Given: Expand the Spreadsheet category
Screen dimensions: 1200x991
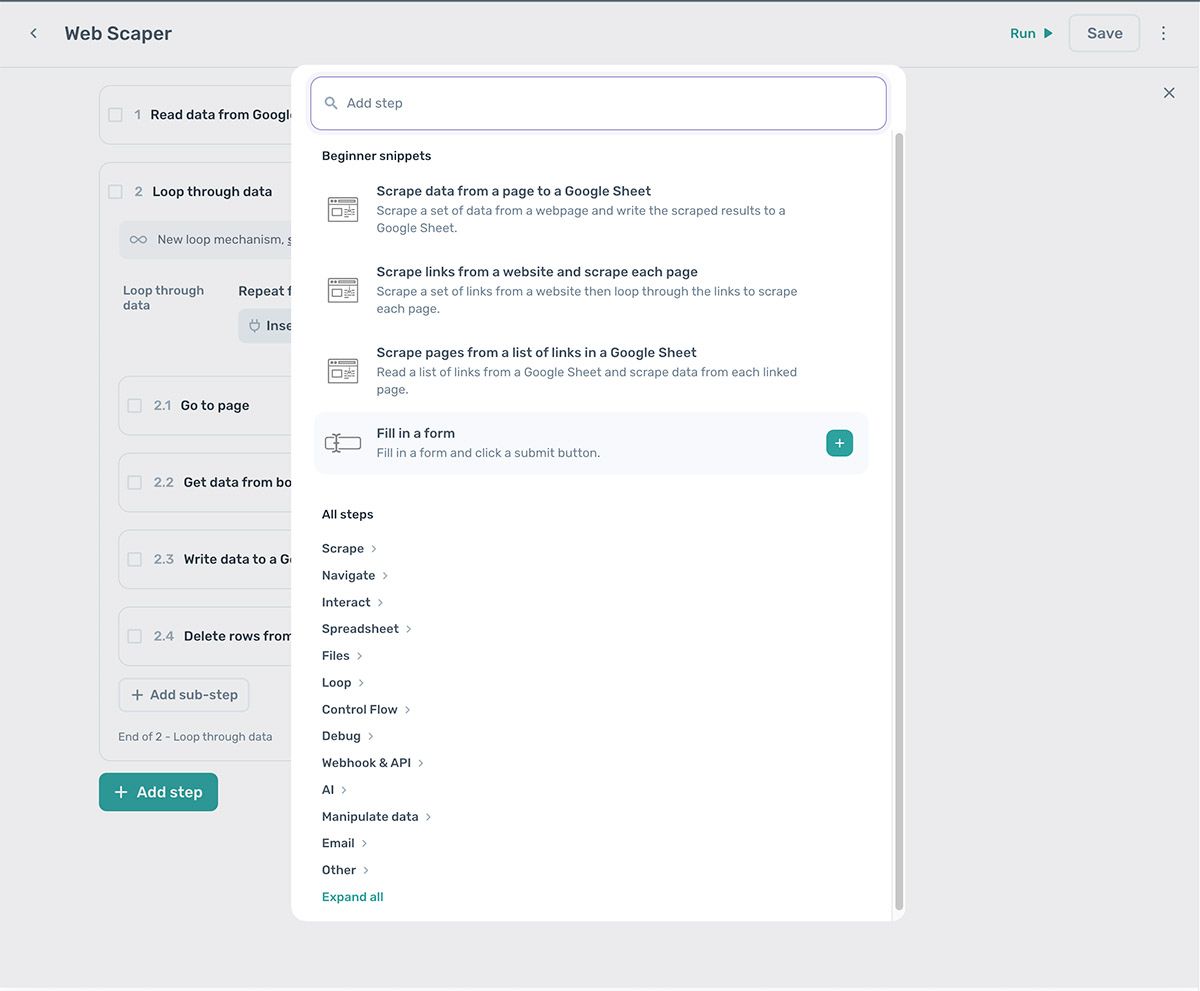Looking at the screenshot, I should 367,629.
